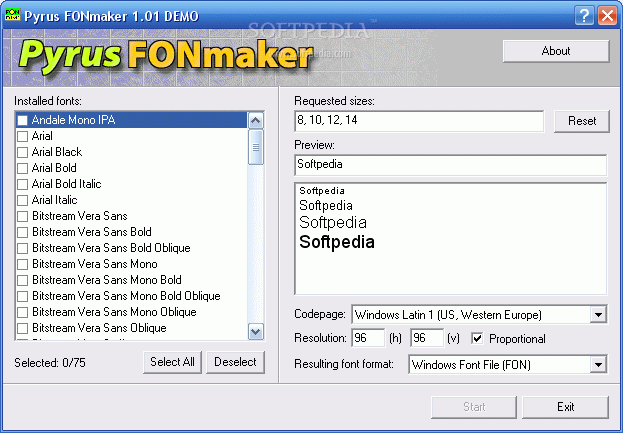Tick the Bitstream Vera Sans Bold checkbox
This screenshot has height=433, width=623.
(x=23, y=232)
